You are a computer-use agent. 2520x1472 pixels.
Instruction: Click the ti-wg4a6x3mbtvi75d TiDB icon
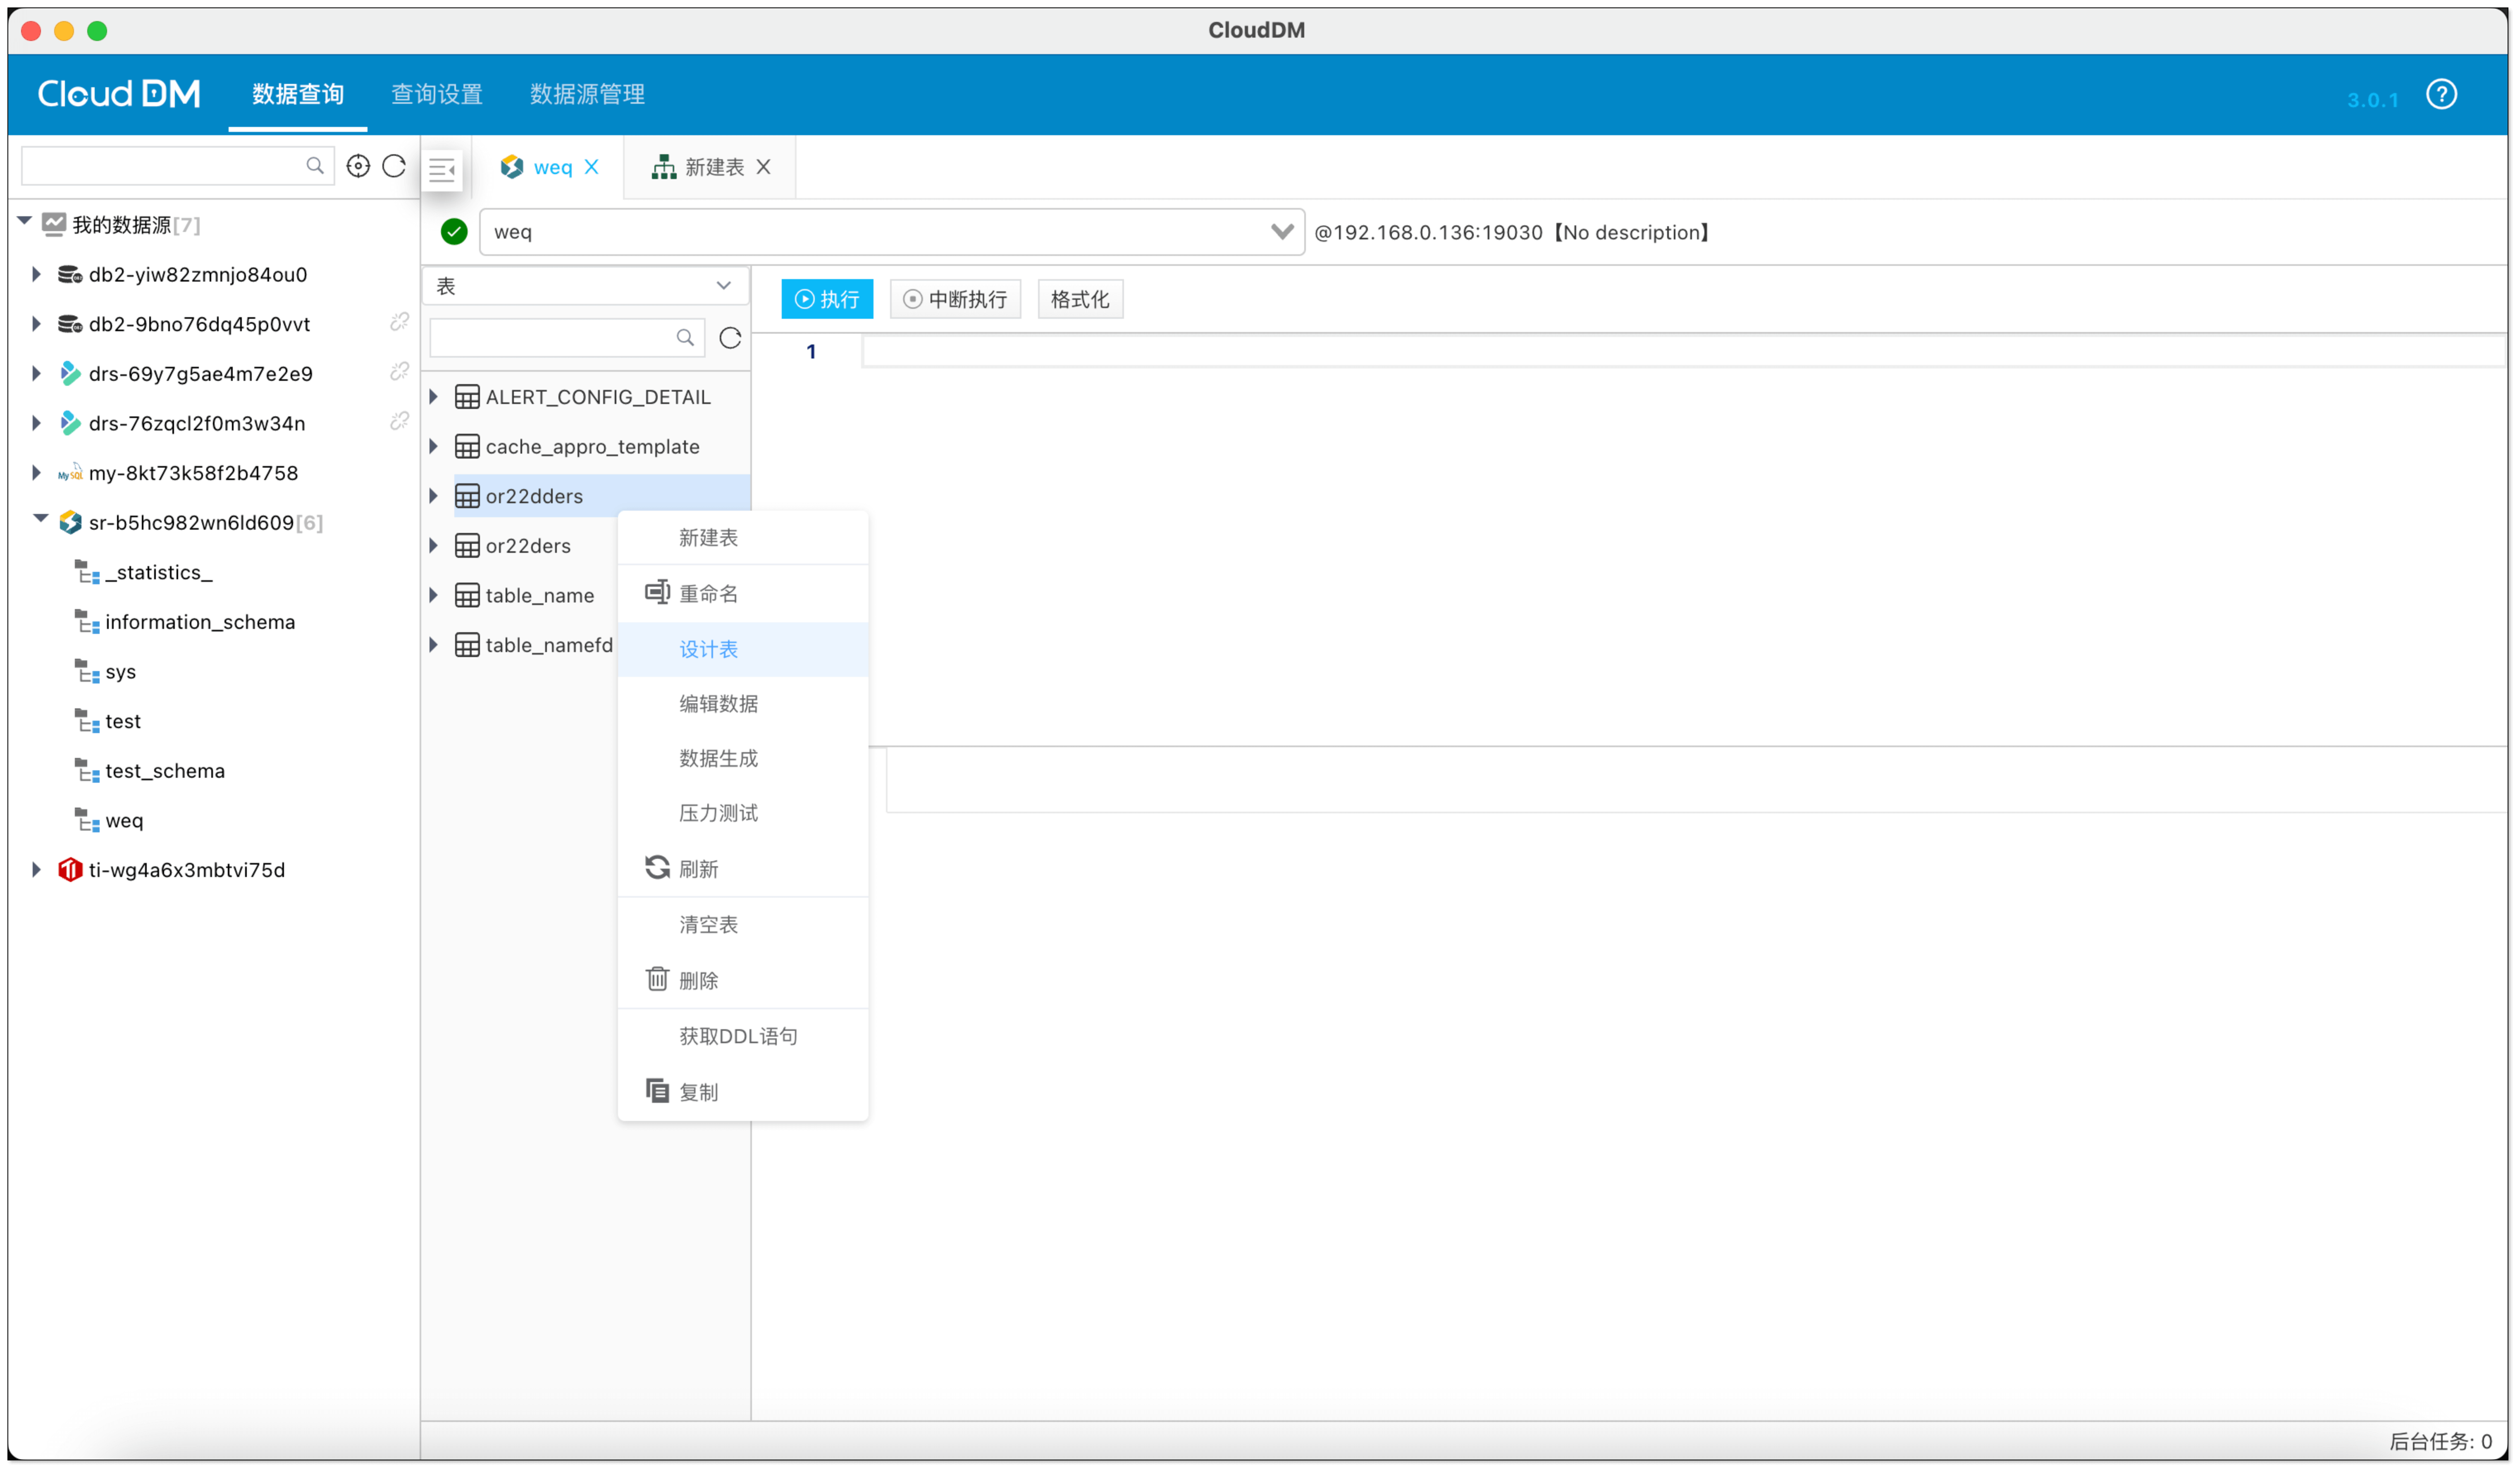coord(70,870)
